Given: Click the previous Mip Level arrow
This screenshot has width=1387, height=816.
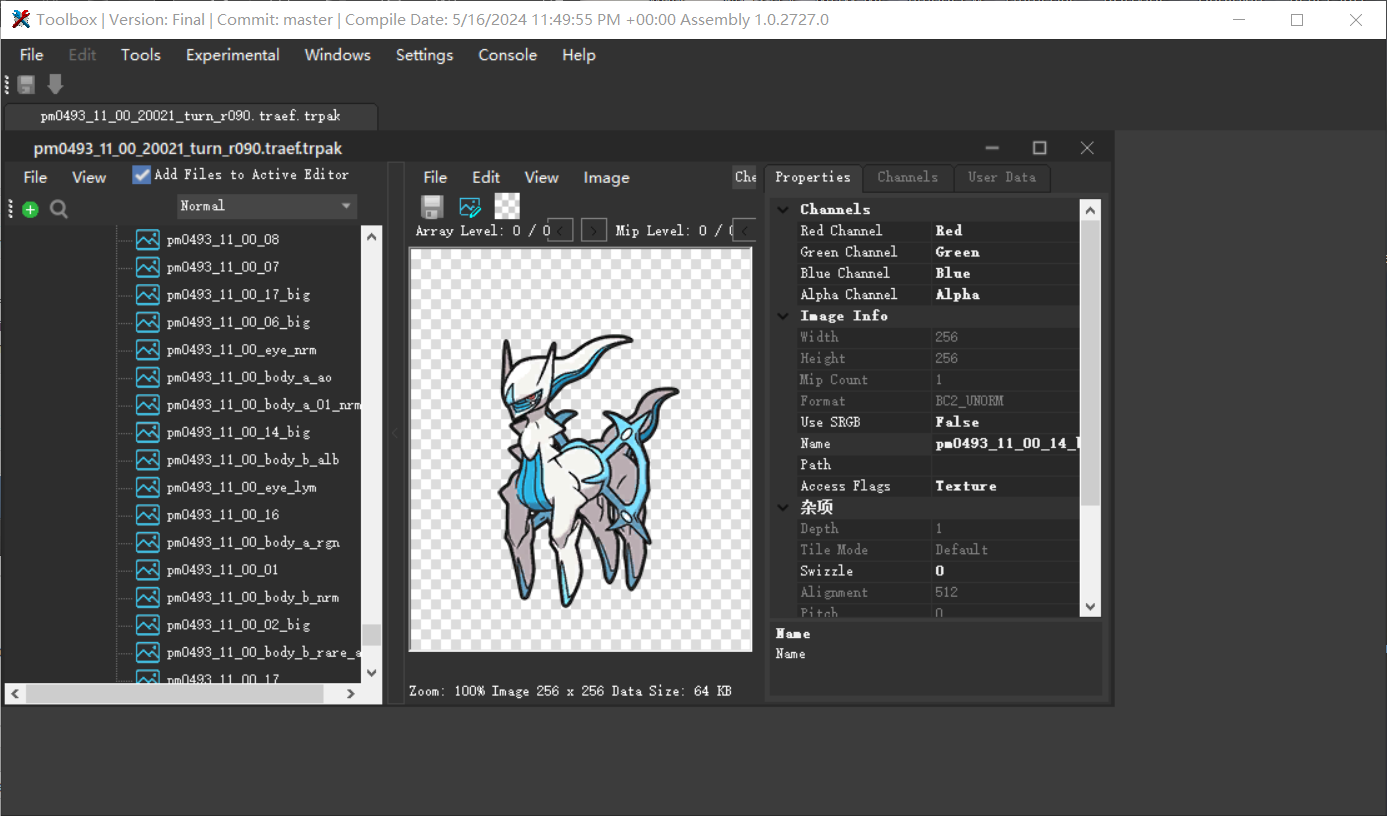Looking at the screenshot, I should tap(743, 230).
